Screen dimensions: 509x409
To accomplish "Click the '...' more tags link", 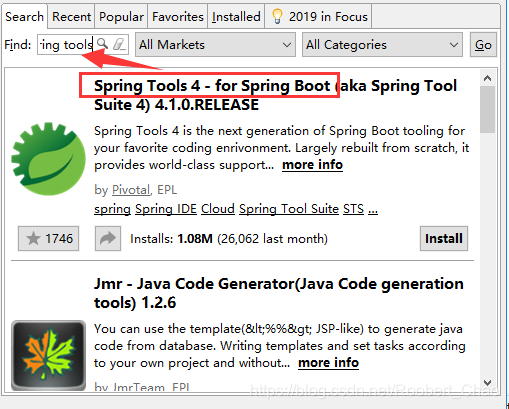I will 373,210.
